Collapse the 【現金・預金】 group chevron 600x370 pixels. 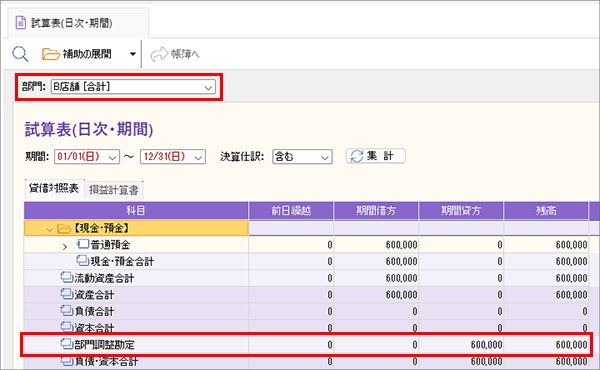pyautogui.click(x=49, y=230)
